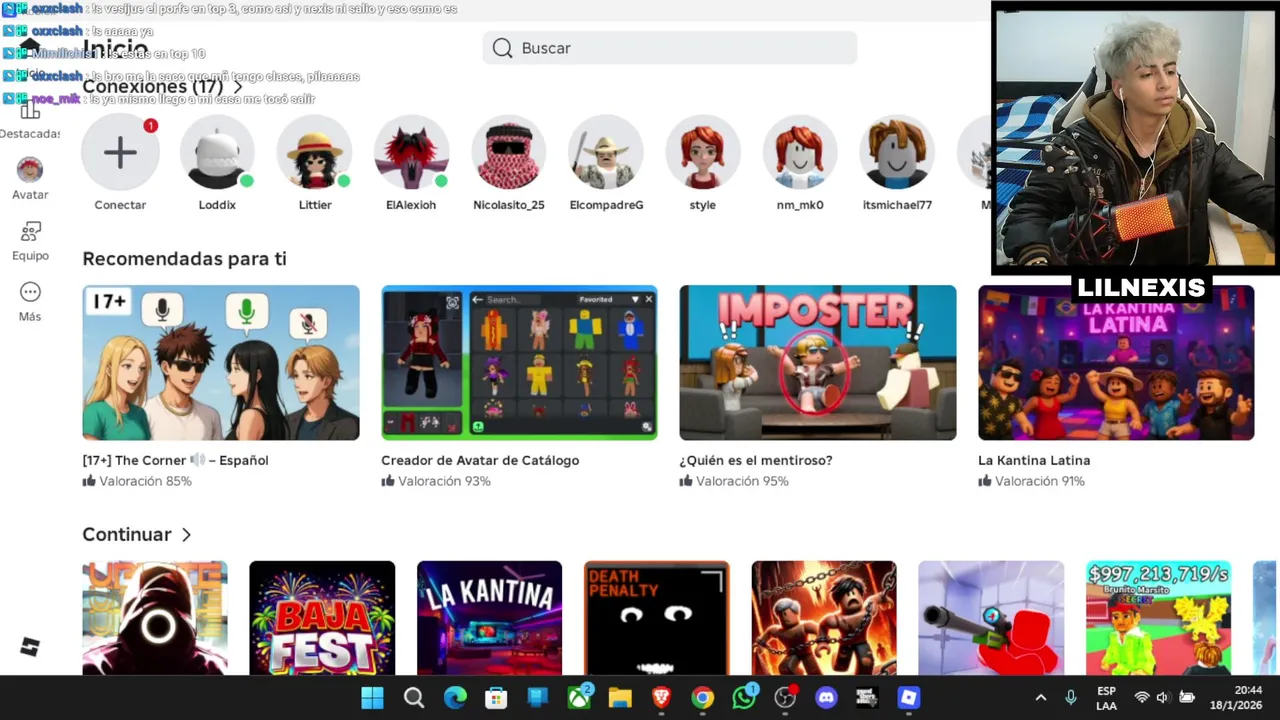Image resolution: width=1280 pixels, height=720 pixels.
Task: Open the Más menu in the sidebar
Action: pos(30,301)
